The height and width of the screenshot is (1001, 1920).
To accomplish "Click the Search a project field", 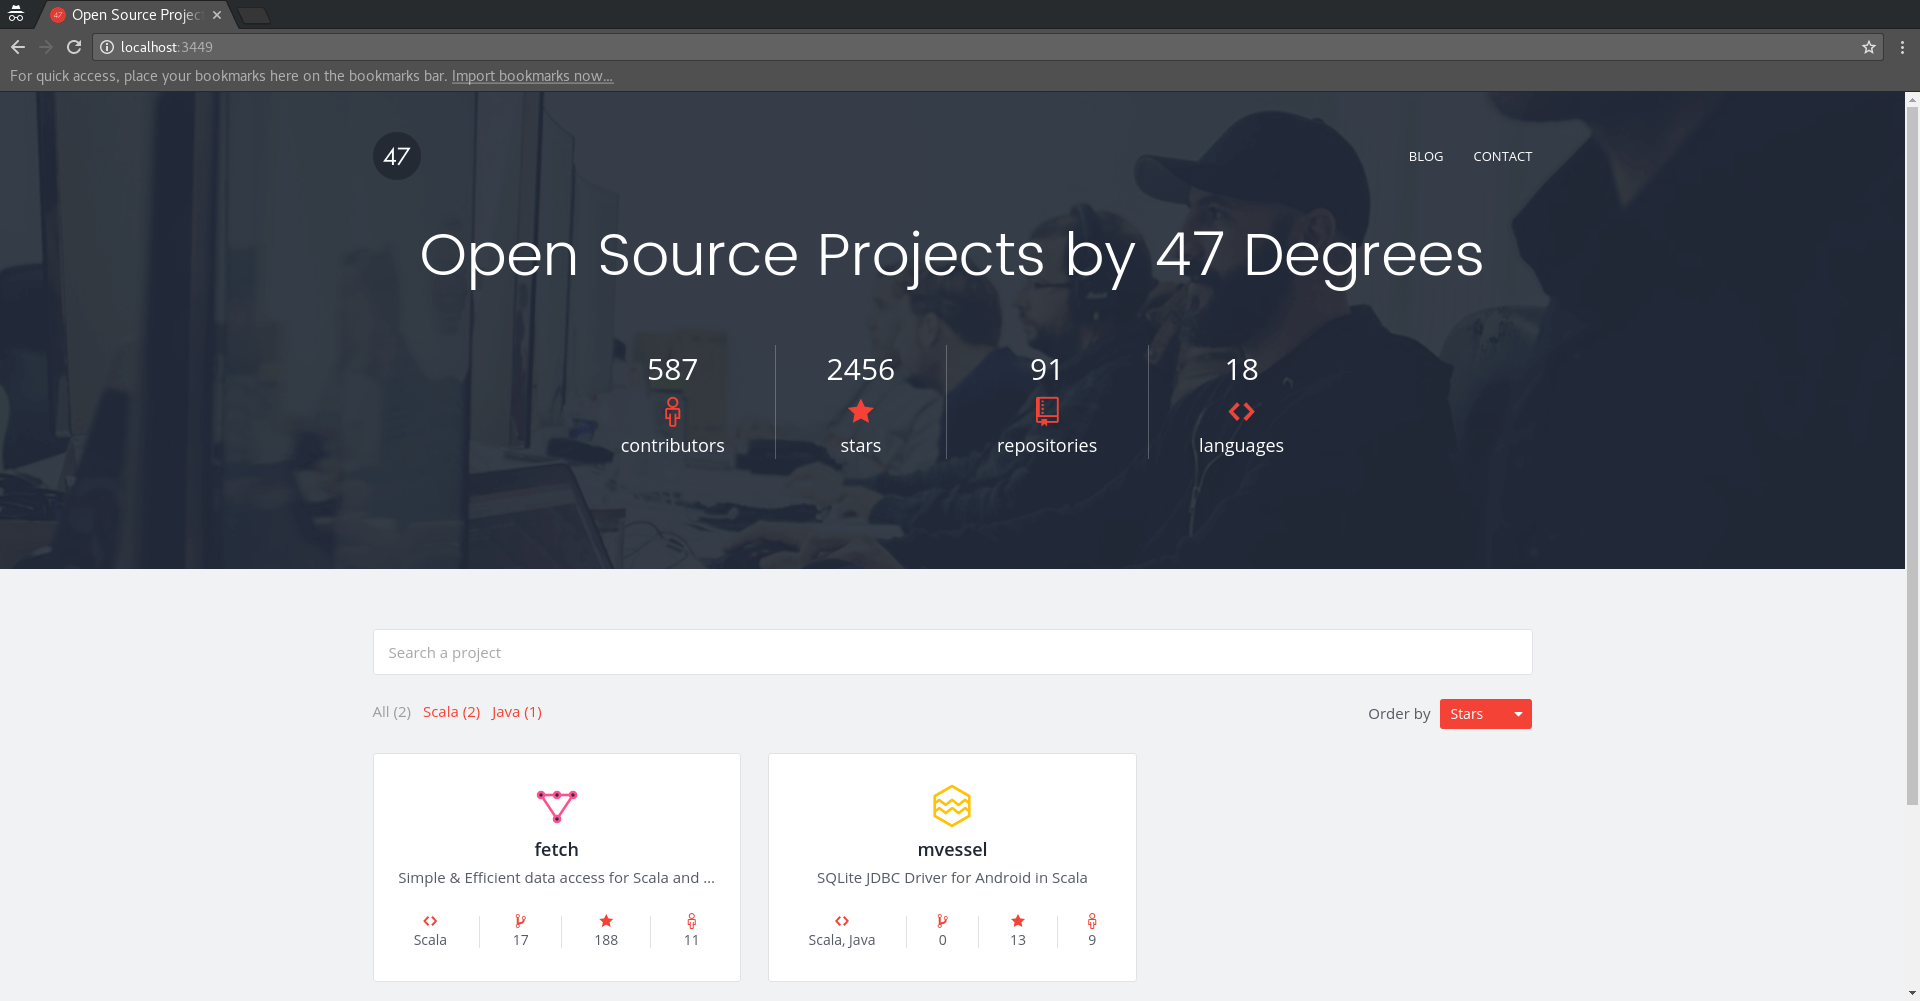I will pos(952,652).
